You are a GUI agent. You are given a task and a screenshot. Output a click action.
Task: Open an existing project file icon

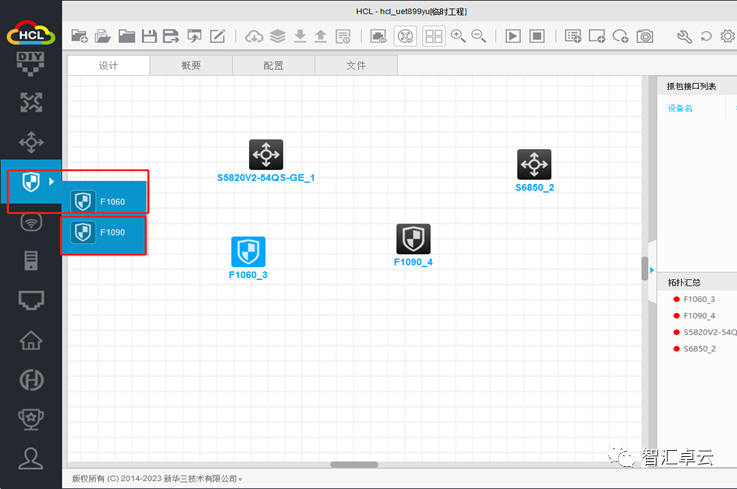(x=102, y=36)
